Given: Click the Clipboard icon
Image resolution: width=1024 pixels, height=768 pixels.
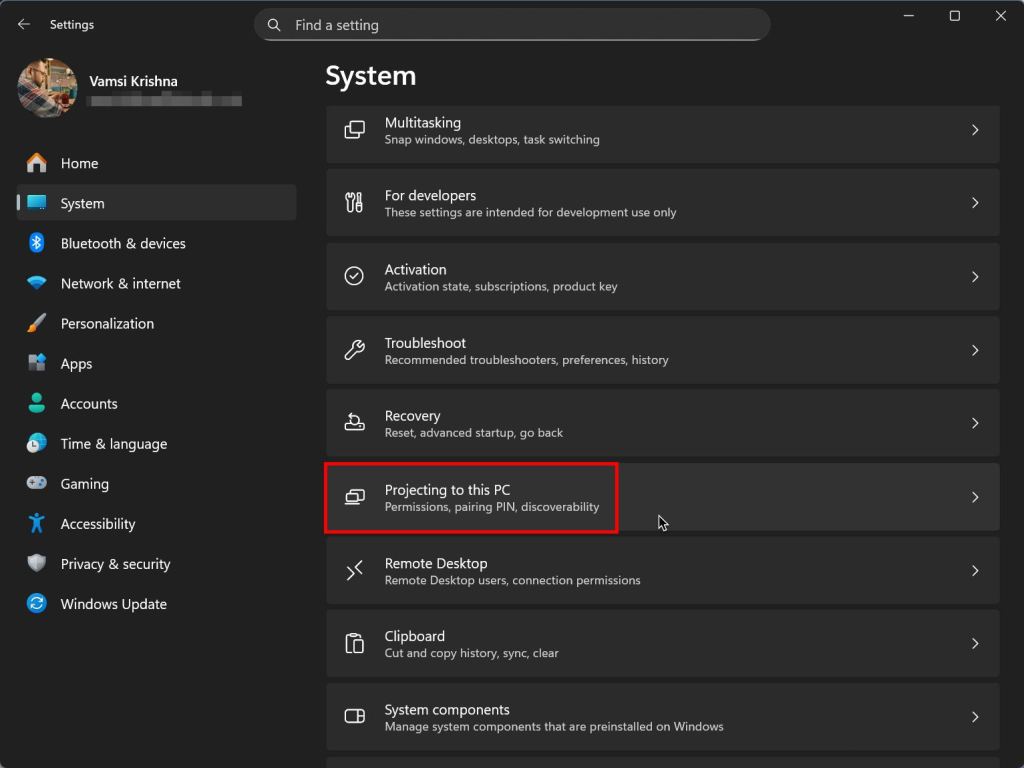Looking at the screenshot, I should tap(355, 643).
